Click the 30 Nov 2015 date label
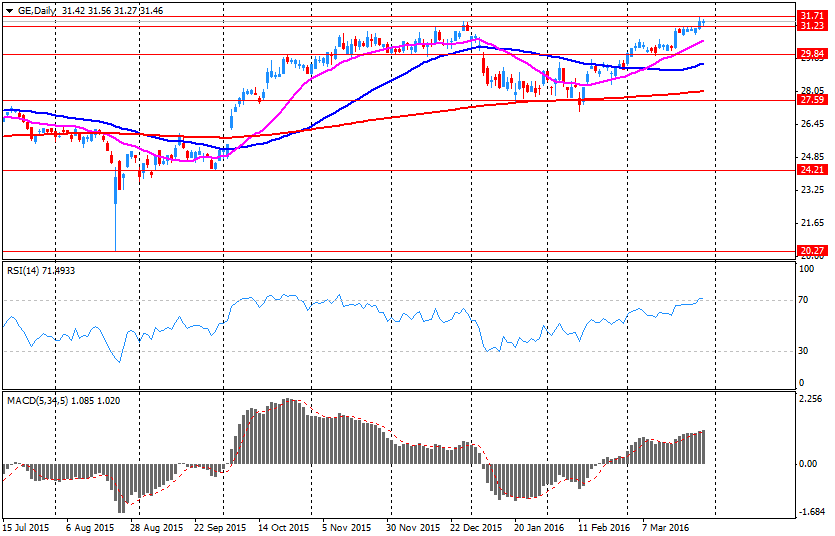 click(x=413, y=528)
